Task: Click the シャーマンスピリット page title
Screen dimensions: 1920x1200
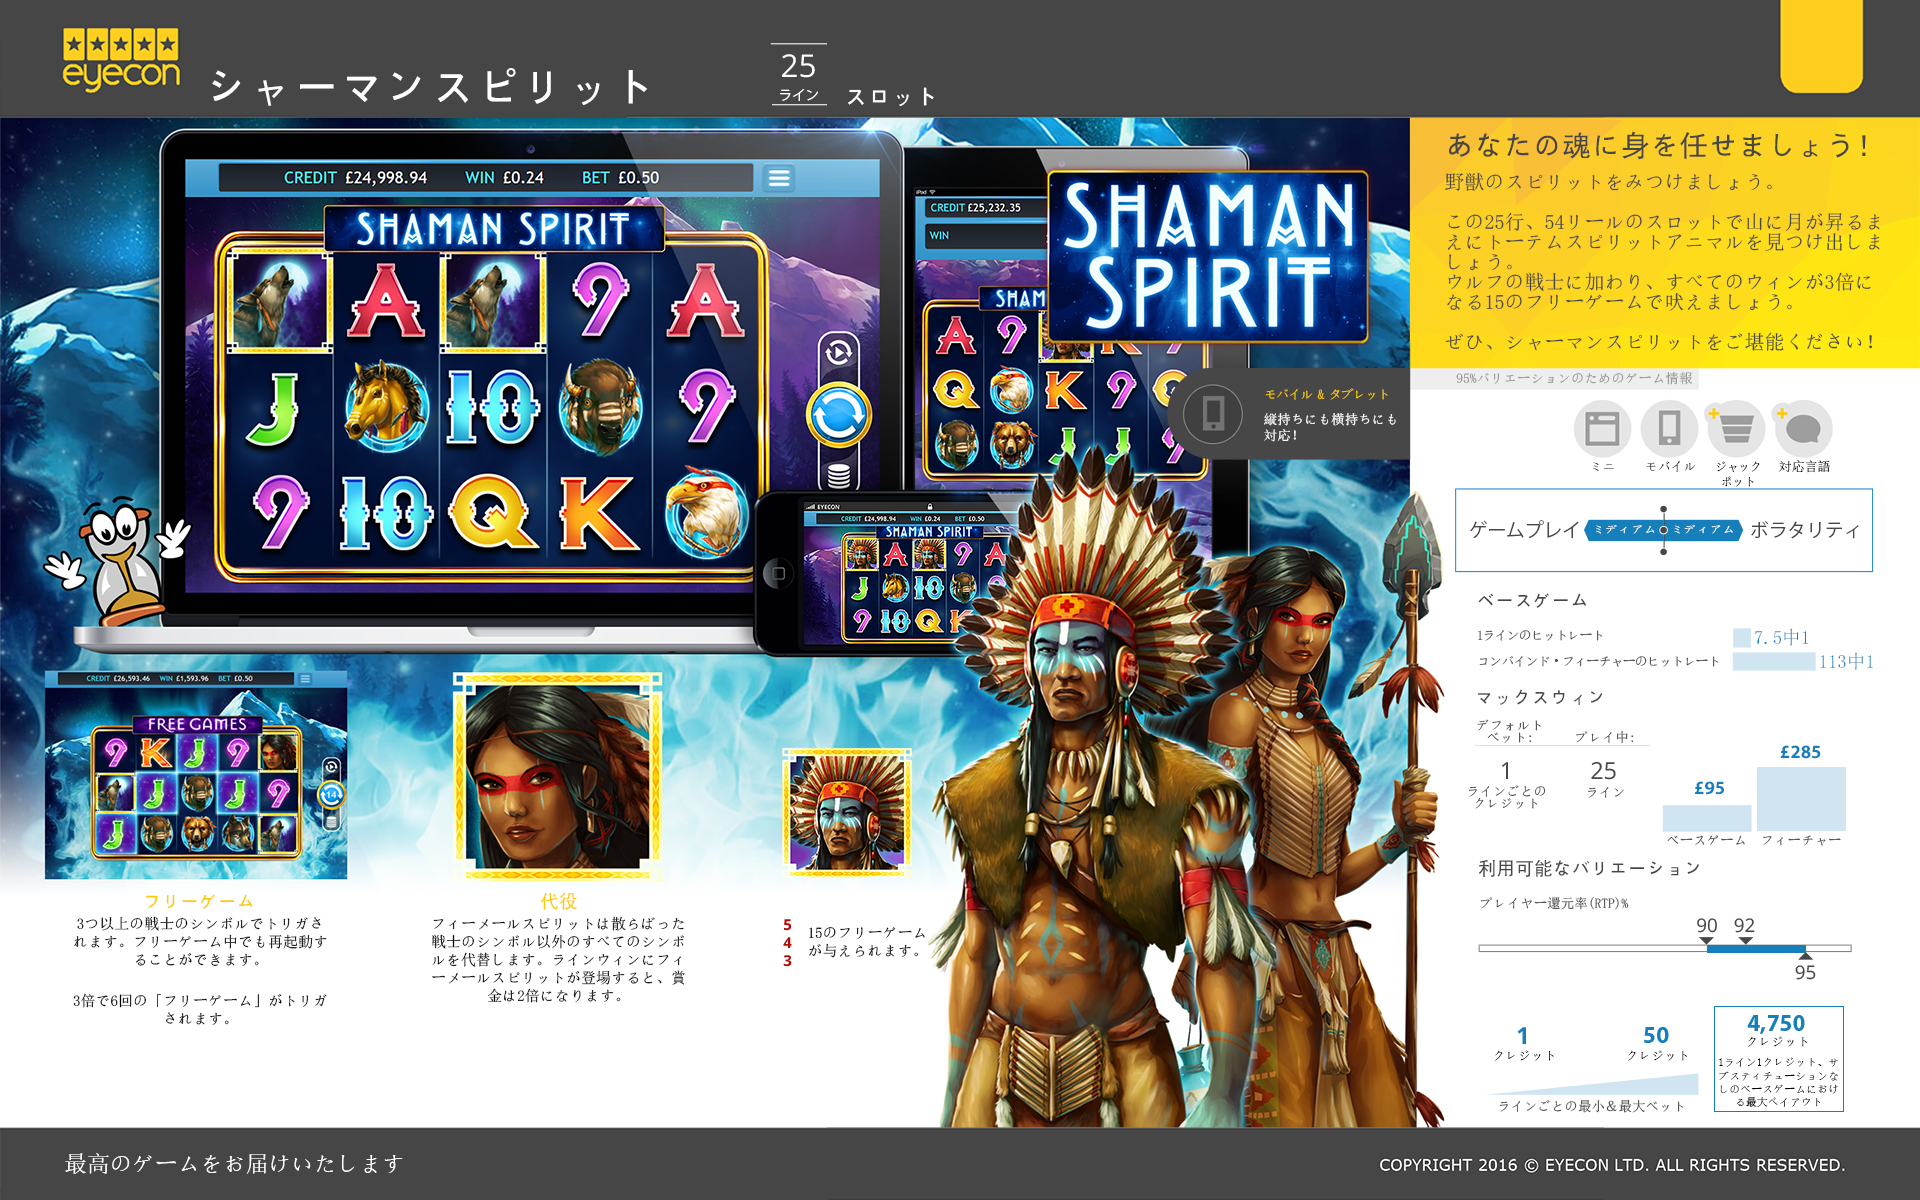Action: (430, 87)
